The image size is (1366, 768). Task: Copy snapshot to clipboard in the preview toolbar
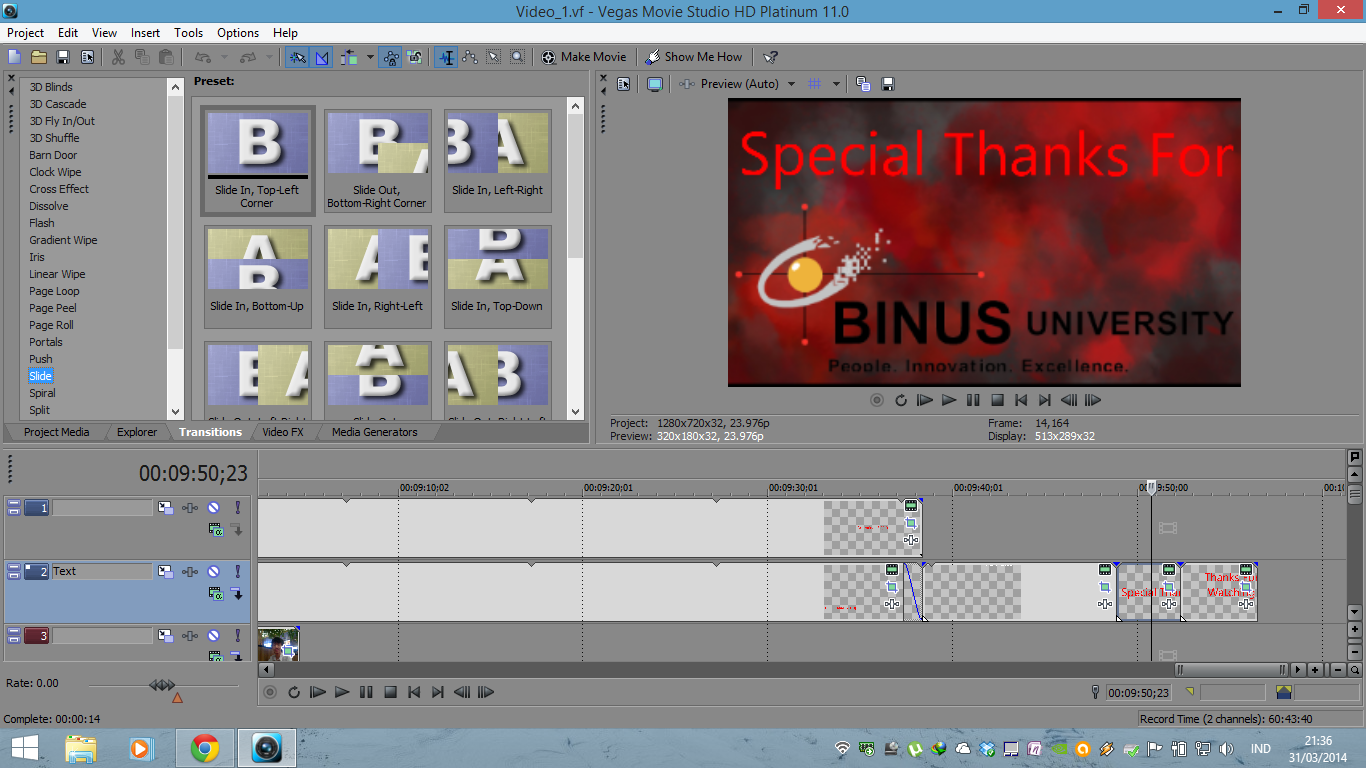(863, 84)
